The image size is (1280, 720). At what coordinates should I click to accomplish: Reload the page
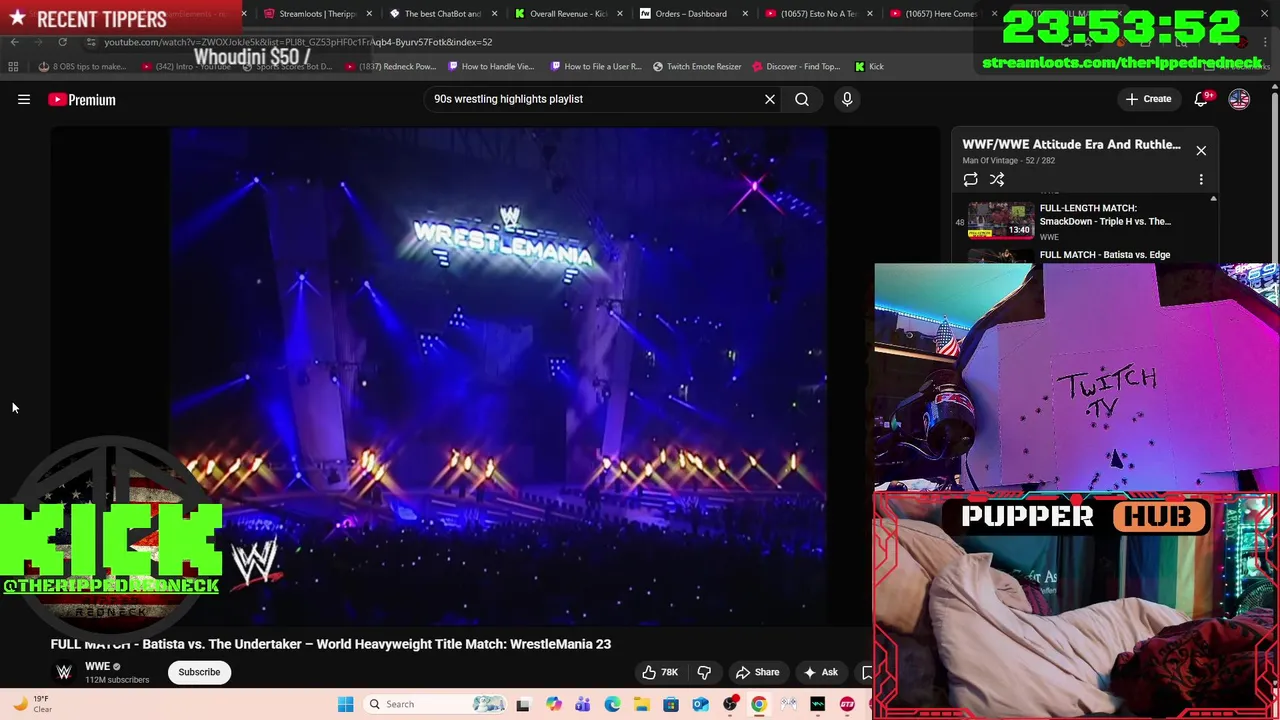[x=62, y=42]
